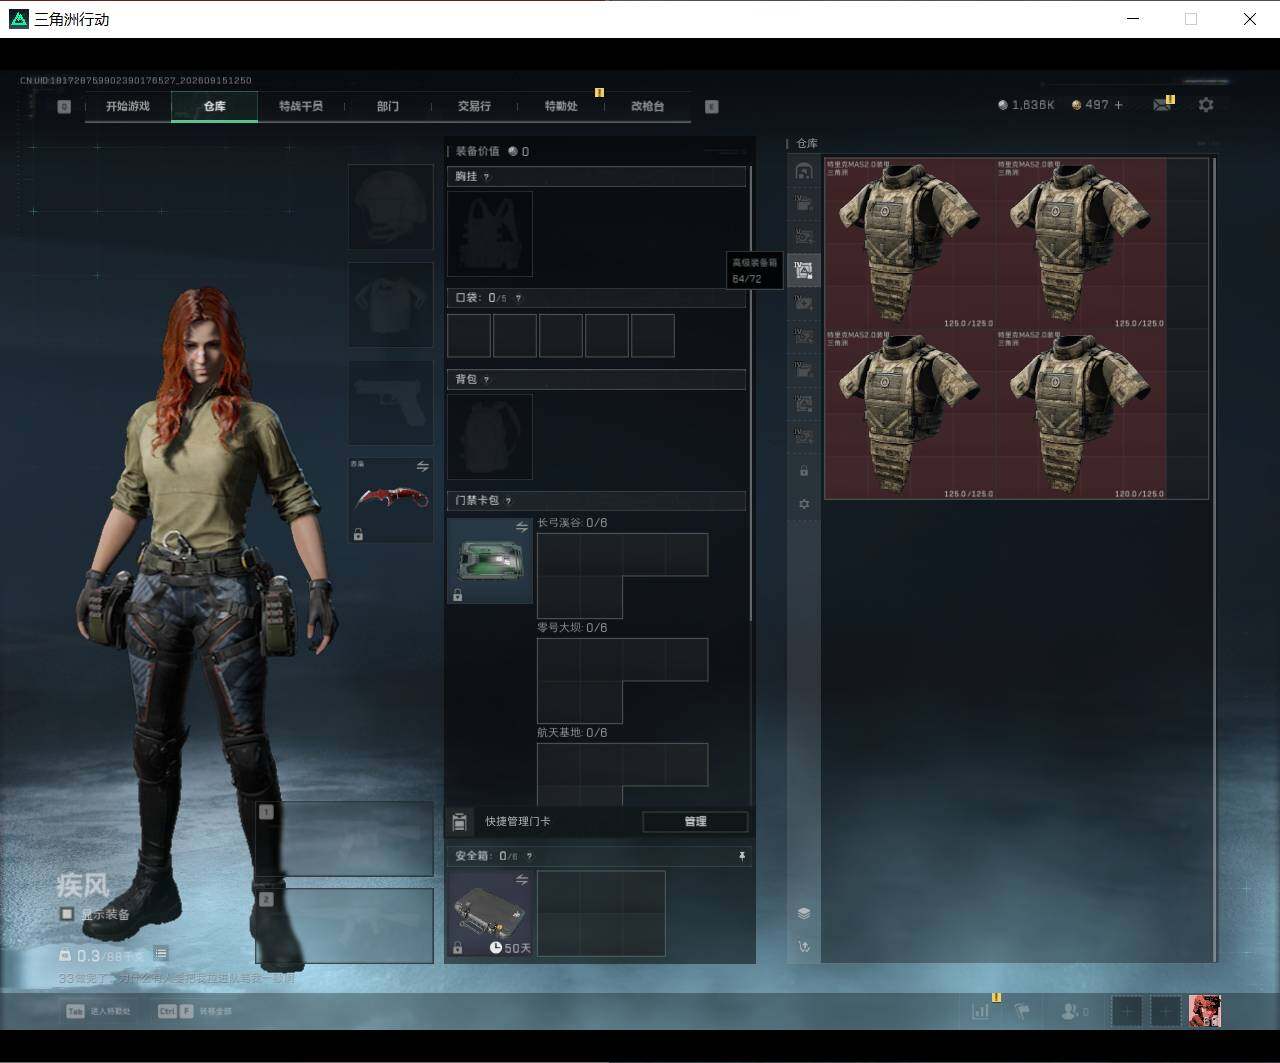Image resolution: width=1280 pixels, height=1063 pixels.
Task: Toggle the 显示装备 checkbox
Action: [x=67, y=914]
